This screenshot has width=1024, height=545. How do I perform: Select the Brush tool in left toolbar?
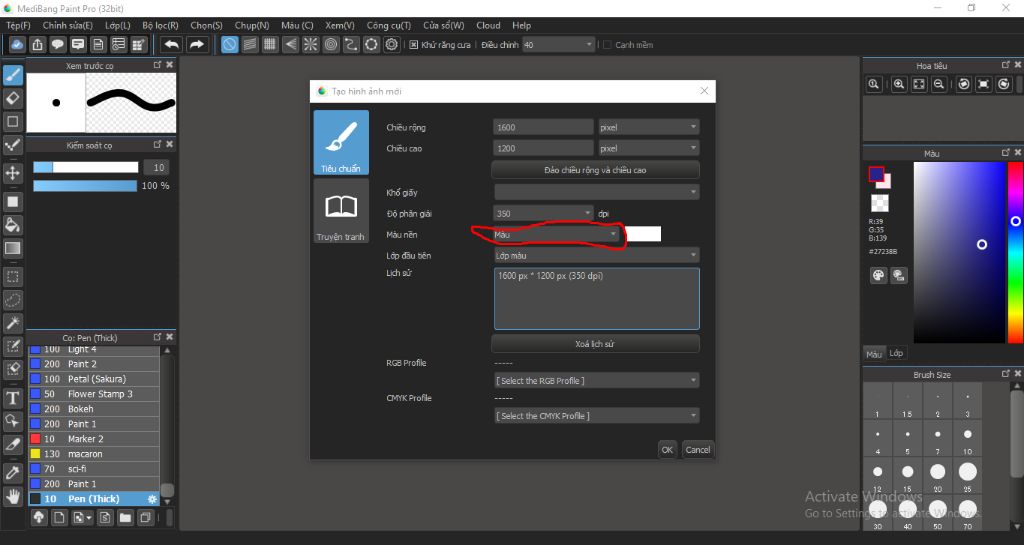pyautogui.click(x=12, y=75)
